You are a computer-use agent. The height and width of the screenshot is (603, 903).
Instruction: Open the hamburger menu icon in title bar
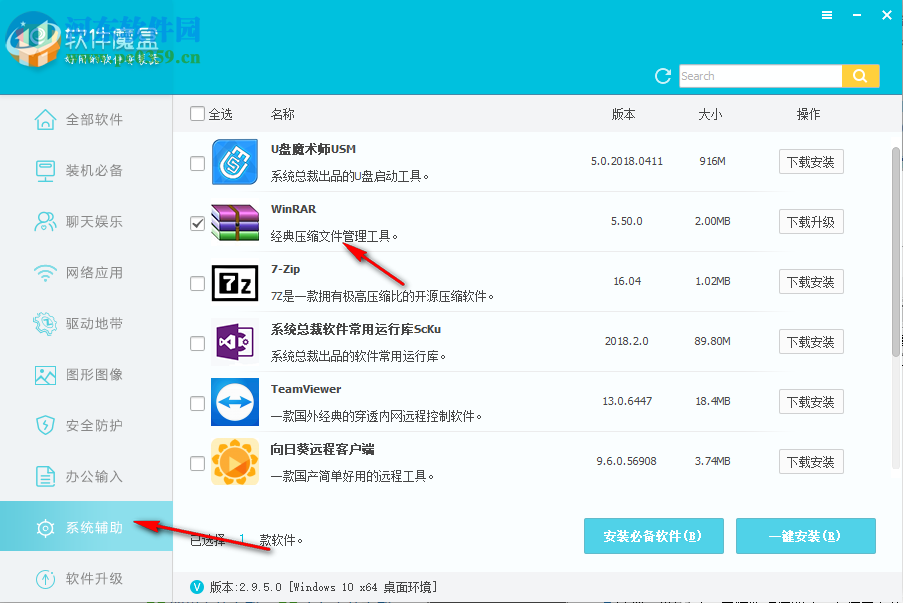827,16
